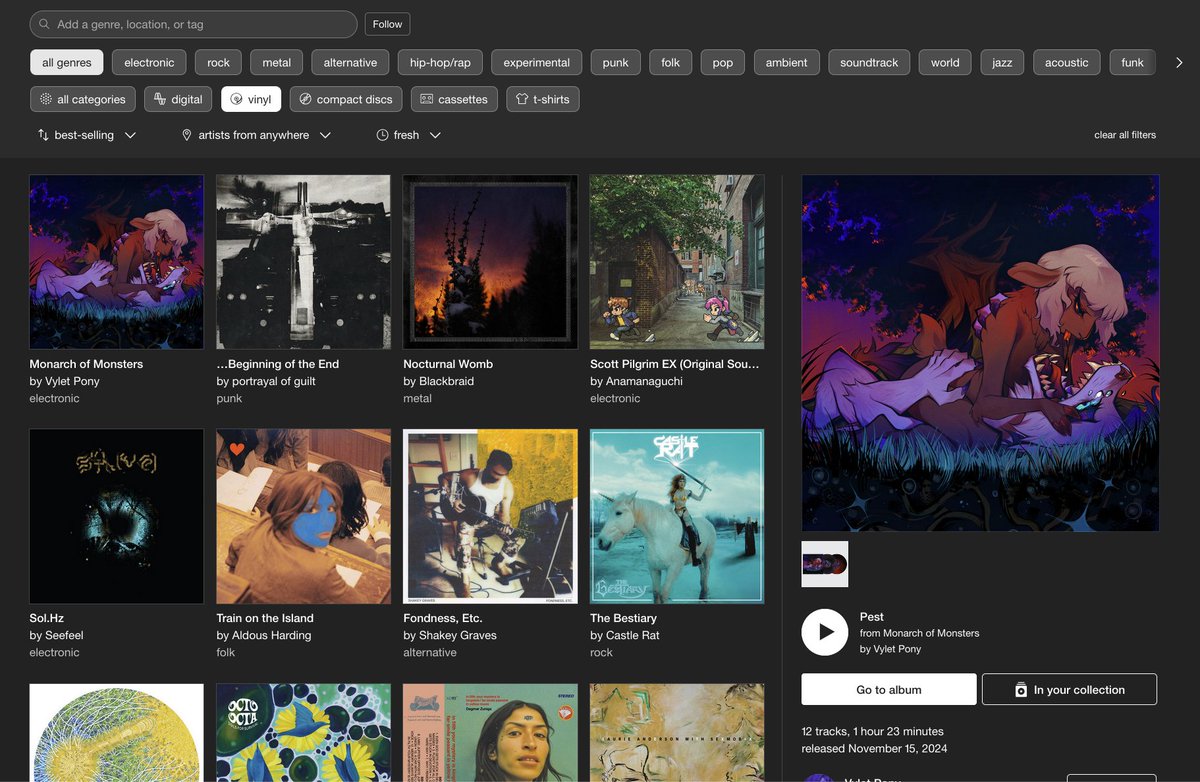Click the clock icon beside fresh

coord(382,135)
